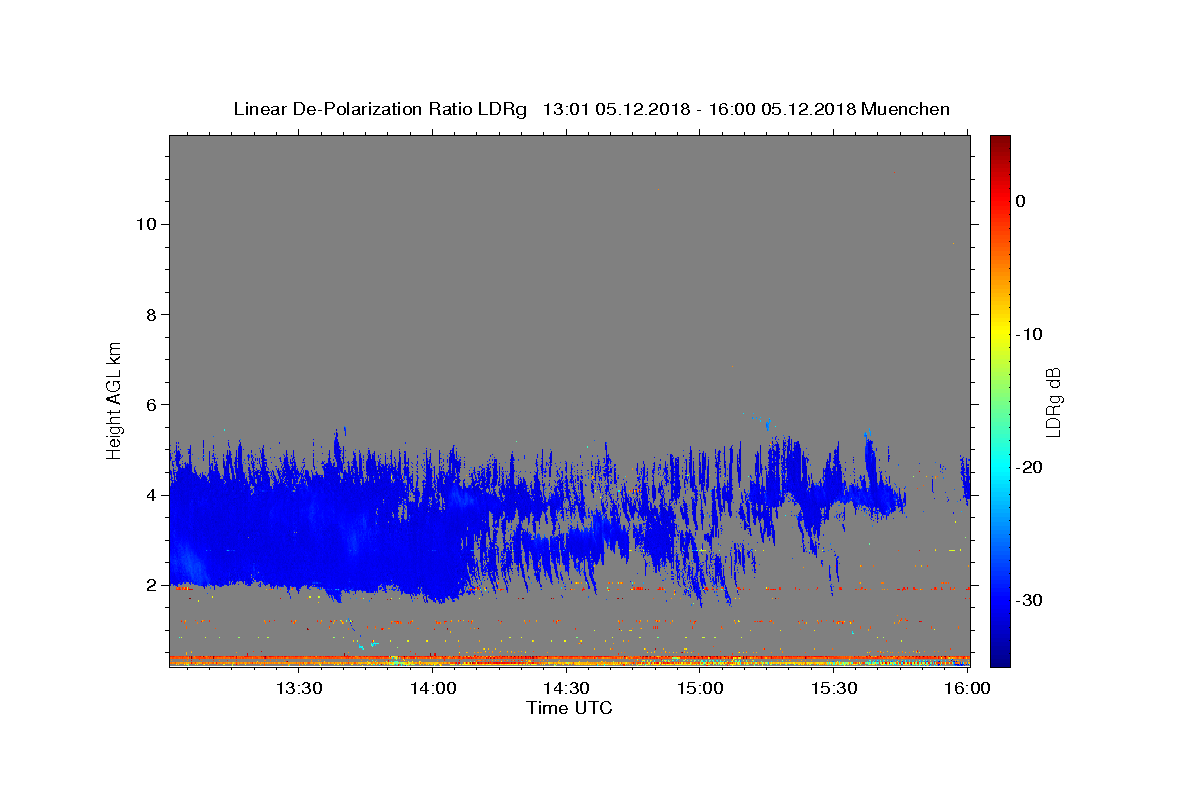
Task: Click the 15:00 time tick label
Action: 700,689
